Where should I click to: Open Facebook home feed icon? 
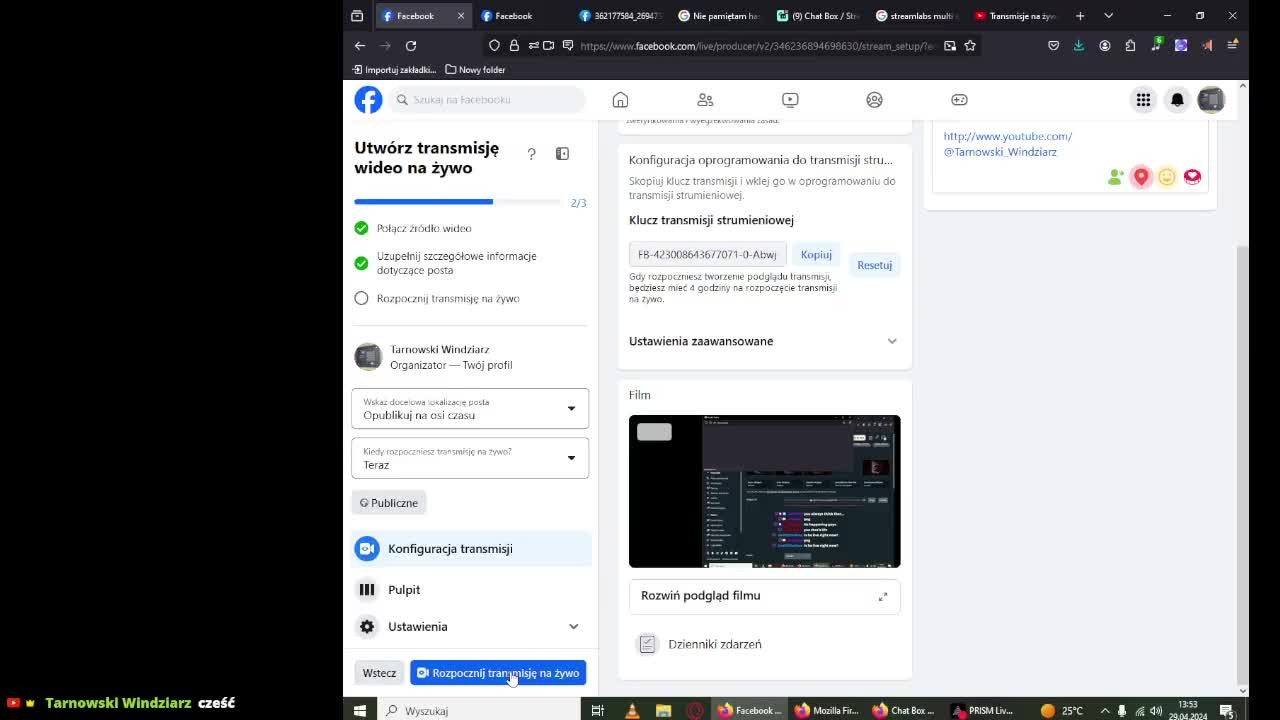tap(620, 99)
